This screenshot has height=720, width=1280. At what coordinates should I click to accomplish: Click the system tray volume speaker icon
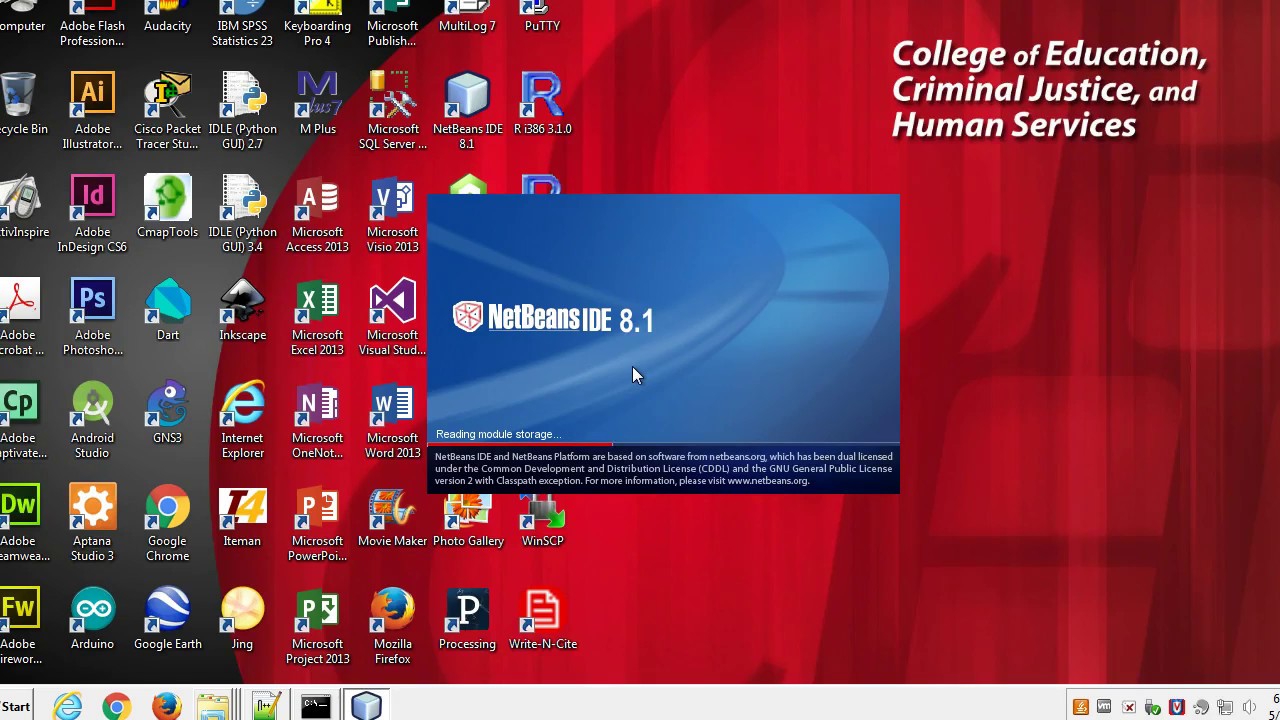click(1249, 707)
